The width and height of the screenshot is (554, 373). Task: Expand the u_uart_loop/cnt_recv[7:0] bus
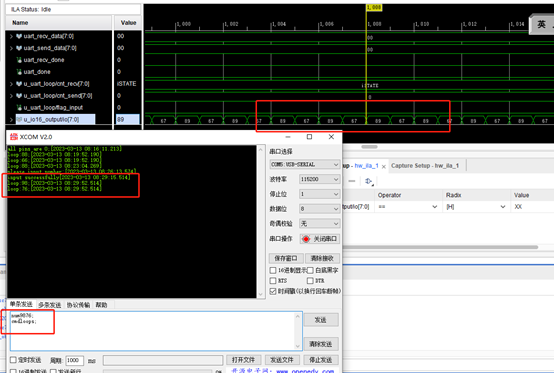(x=11, y=84)
